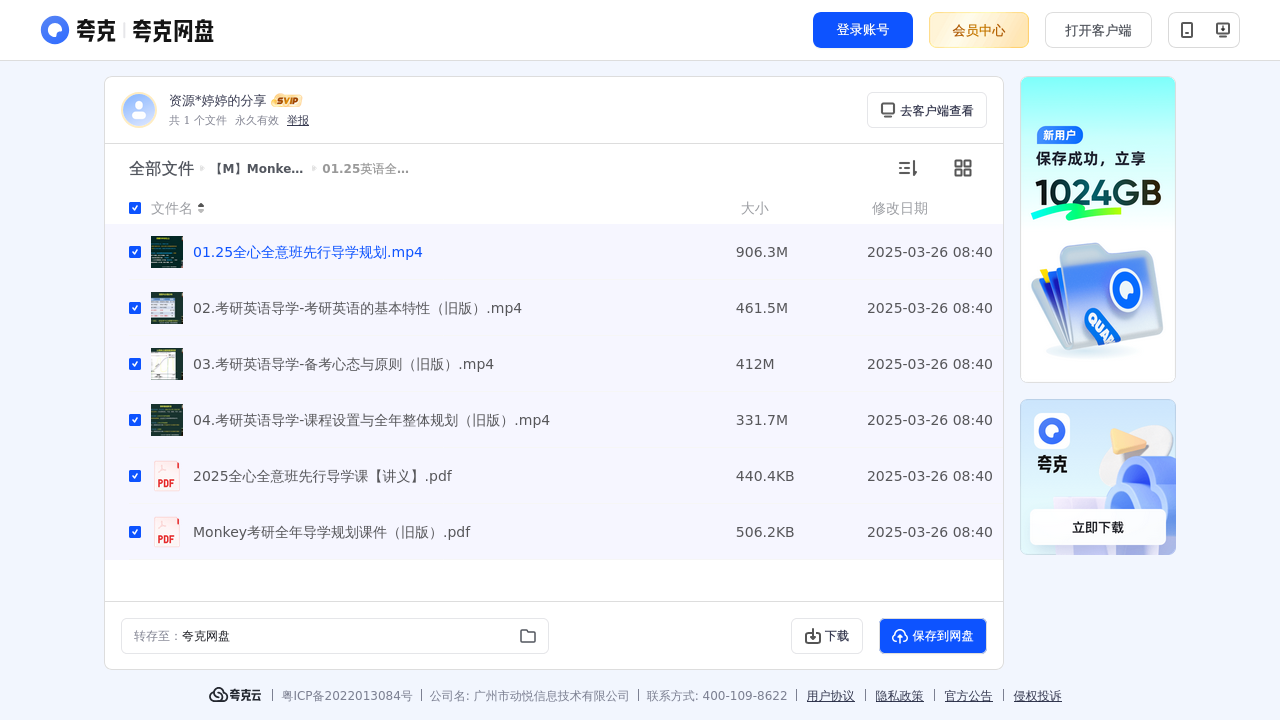Click the 修改日期 column header
Image resolution: width=1280 pixels, height=720 pixels.
pos(900,208)
